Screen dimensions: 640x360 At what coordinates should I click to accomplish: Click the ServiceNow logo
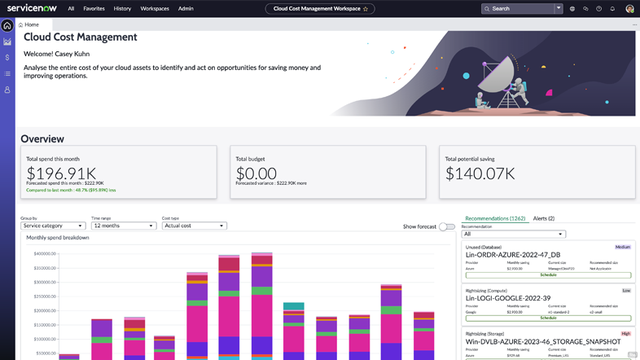point(32,8)
